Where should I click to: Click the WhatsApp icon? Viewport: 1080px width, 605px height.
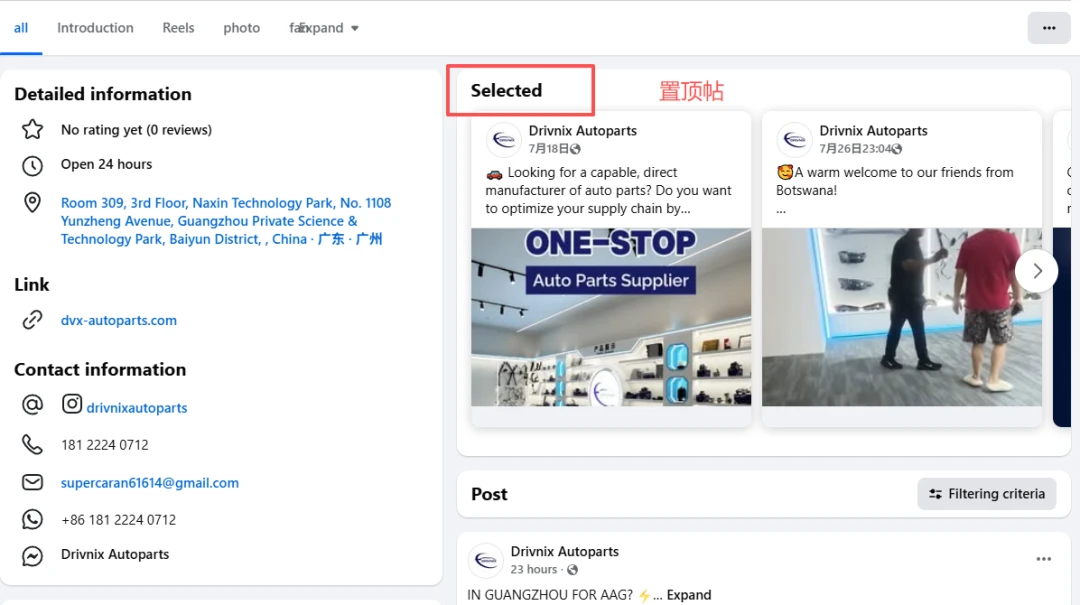(32, 520)
